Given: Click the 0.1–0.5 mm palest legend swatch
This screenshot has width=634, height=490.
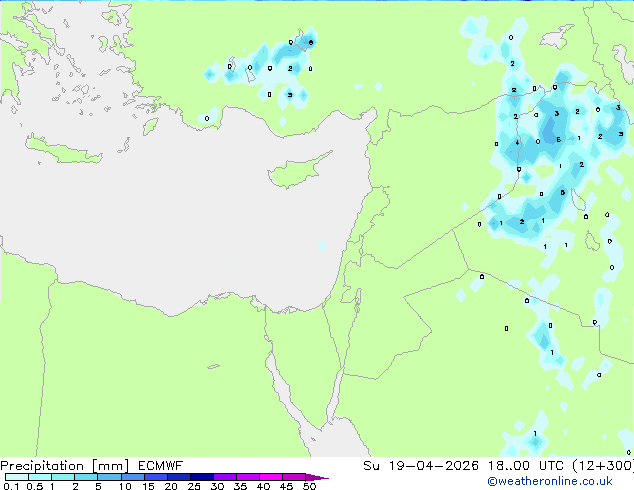Looking at the screenshot, I should 17,477.
